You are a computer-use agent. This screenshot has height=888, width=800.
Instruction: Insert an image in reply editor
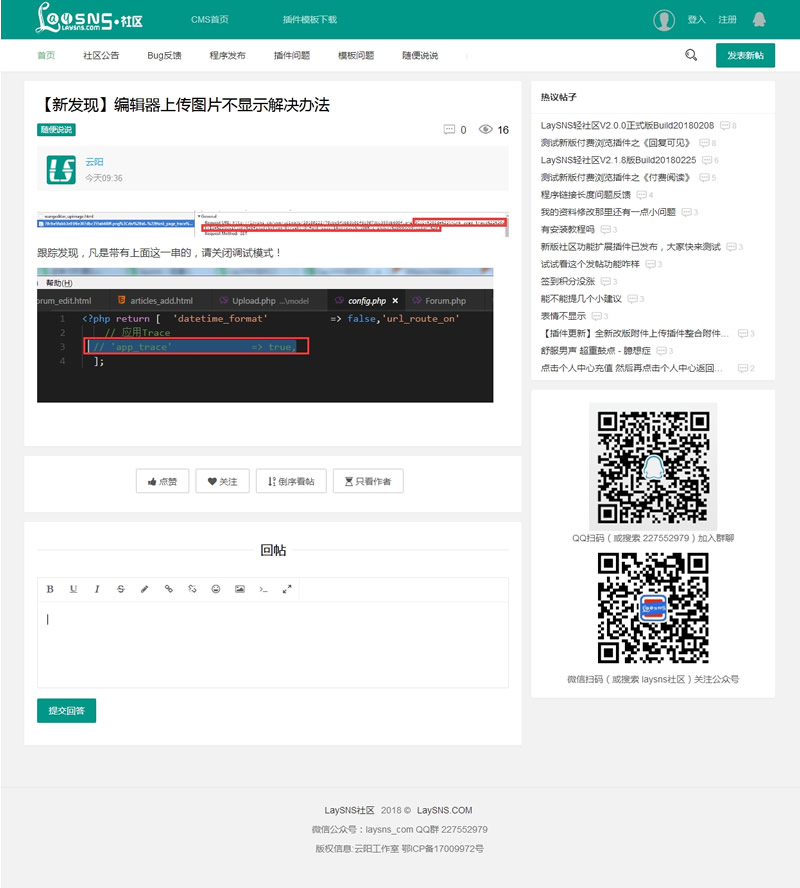click(239, 589)
